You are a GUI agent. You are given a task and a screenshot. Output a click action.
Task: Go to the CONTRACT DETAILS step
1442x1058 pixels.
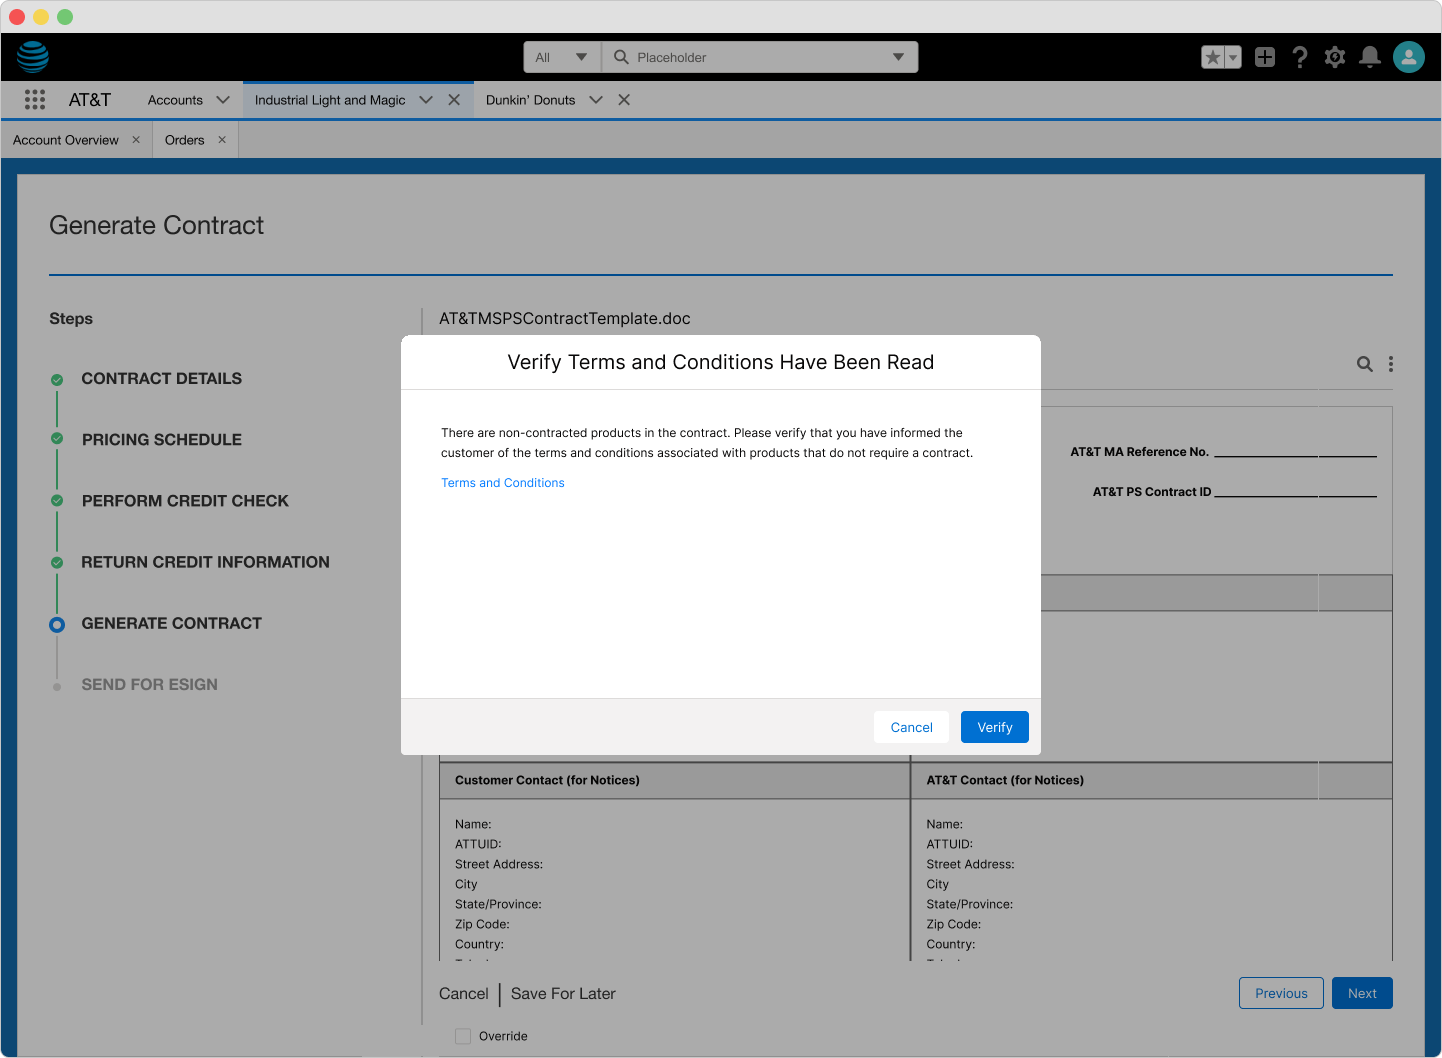pos(162,379)
